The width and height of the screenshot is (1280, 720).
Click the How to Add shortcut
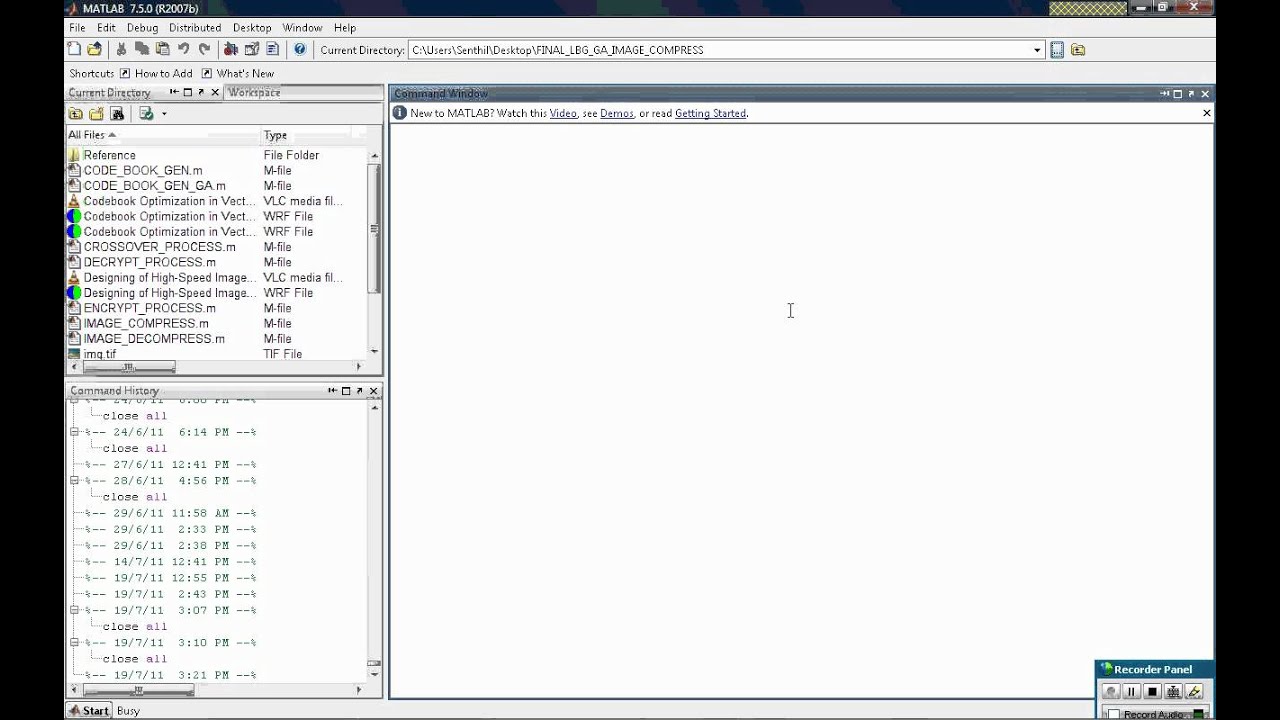(x=156, y=73)
